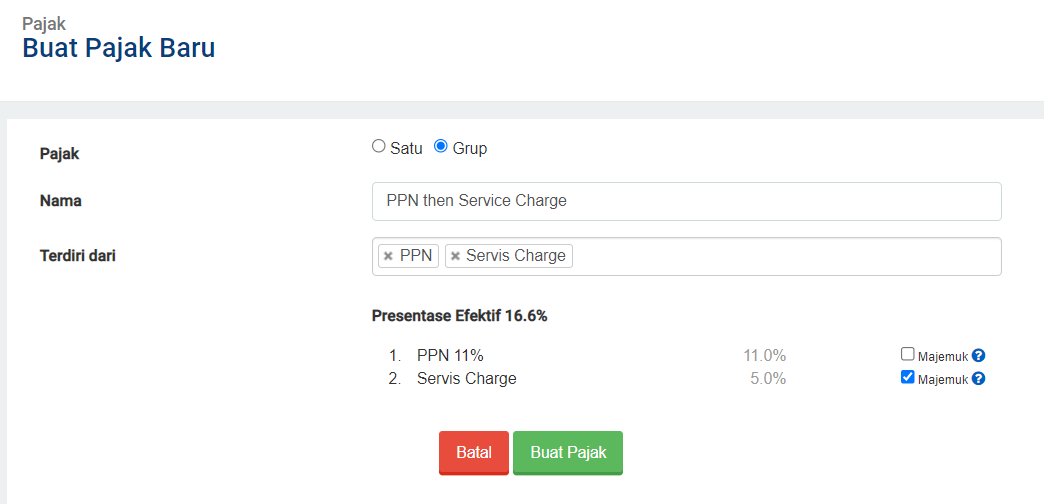Viewport: 1044px width, 504px height.
Task: Click the Presentase Efektif 16.6% text
Action: tap(459, 316)
